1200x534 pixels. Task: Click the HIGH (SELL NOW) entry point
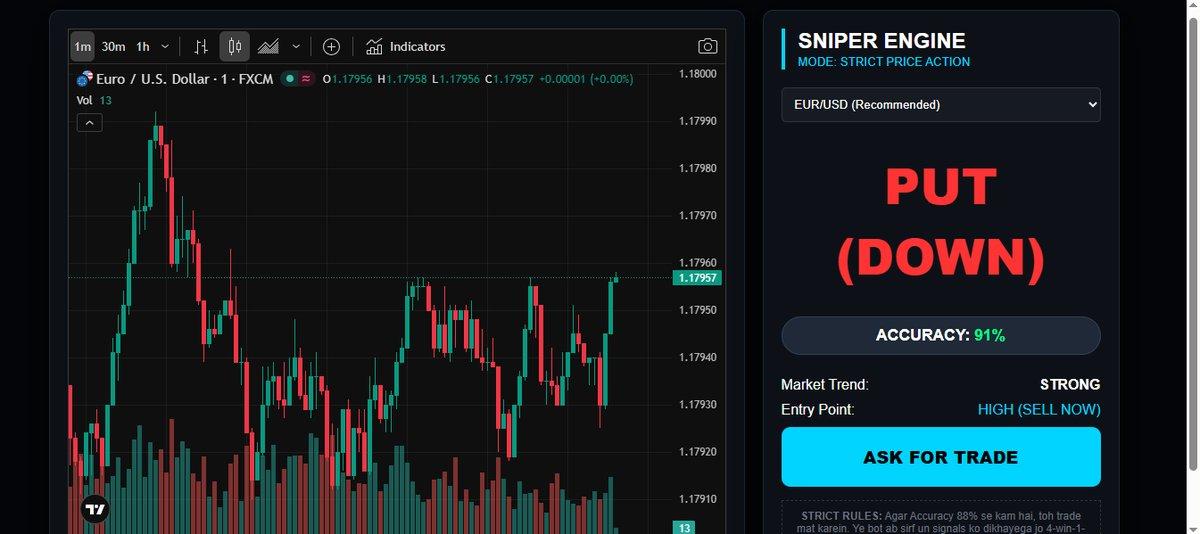[1039, 410]
